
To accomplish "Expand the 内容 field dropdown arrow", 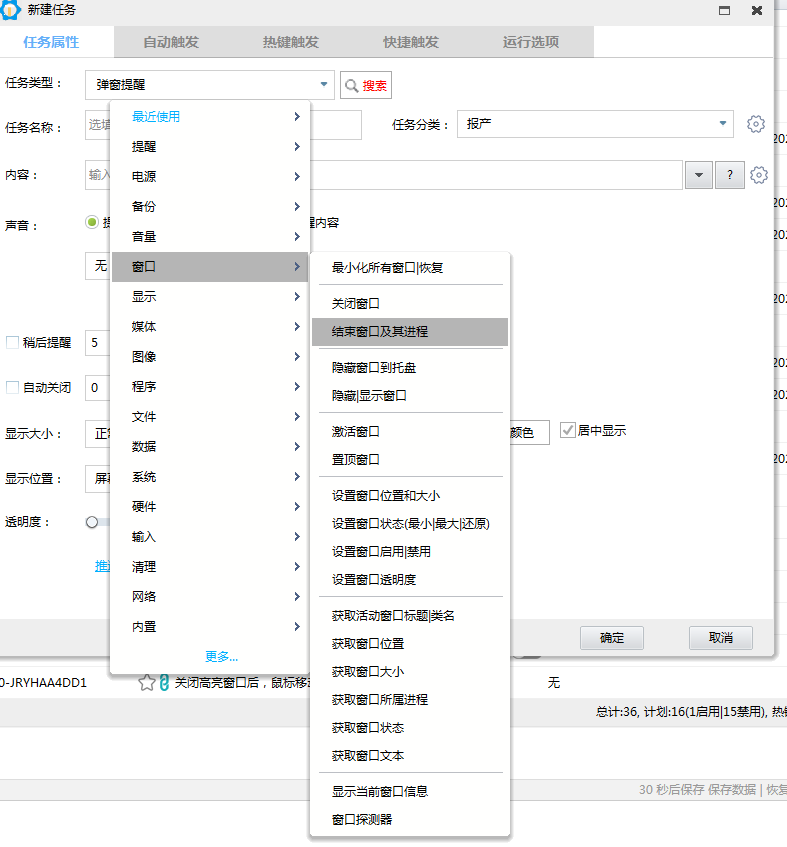I will click(x=698, y=175).
